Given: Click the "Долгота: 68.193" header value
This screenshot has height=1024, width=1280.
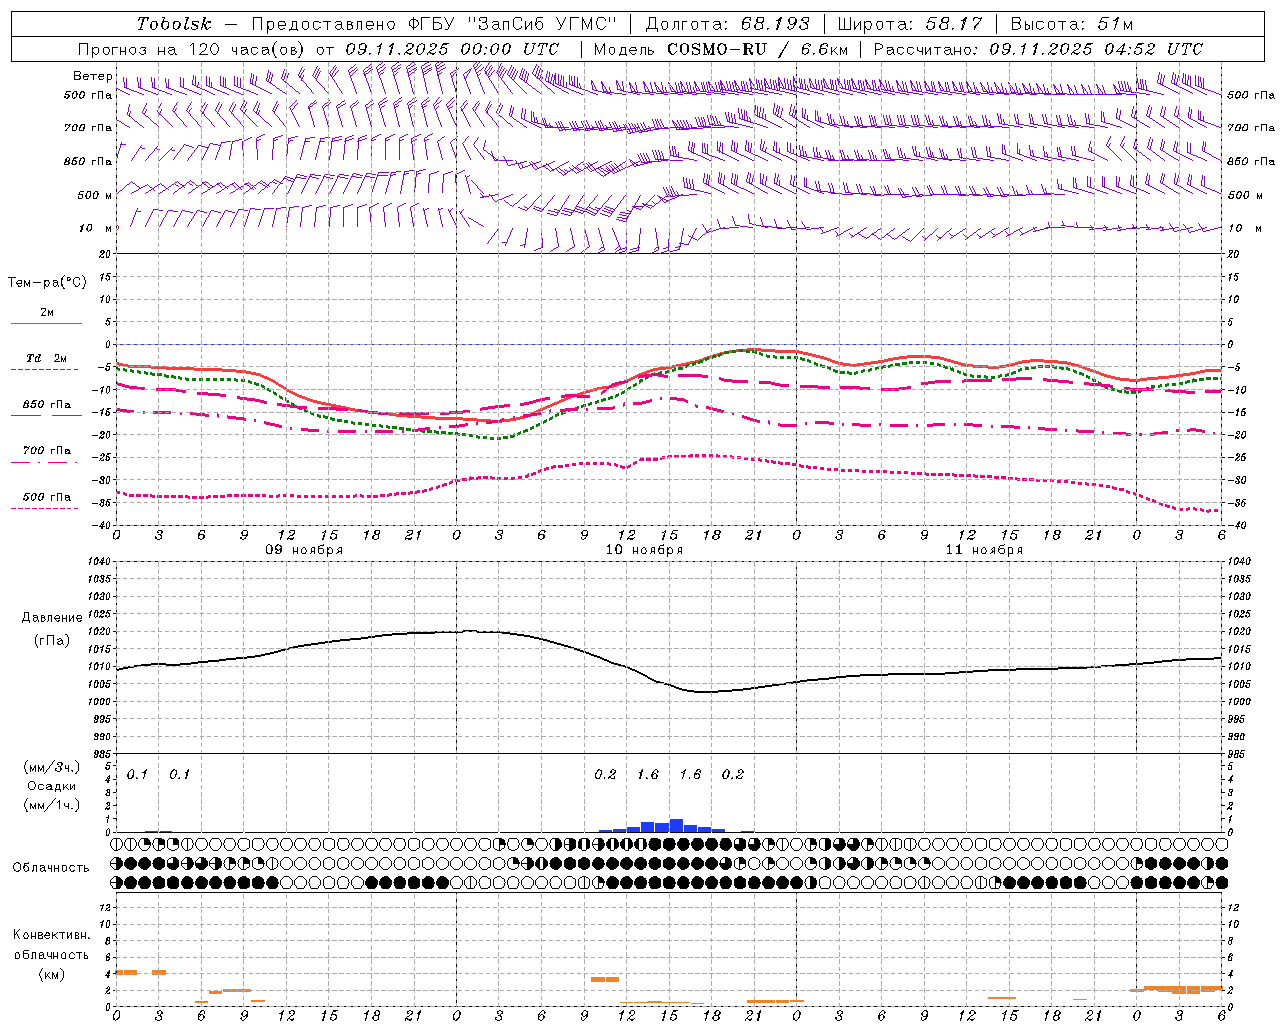Looking at the screenshot, I should coord(727,24).
